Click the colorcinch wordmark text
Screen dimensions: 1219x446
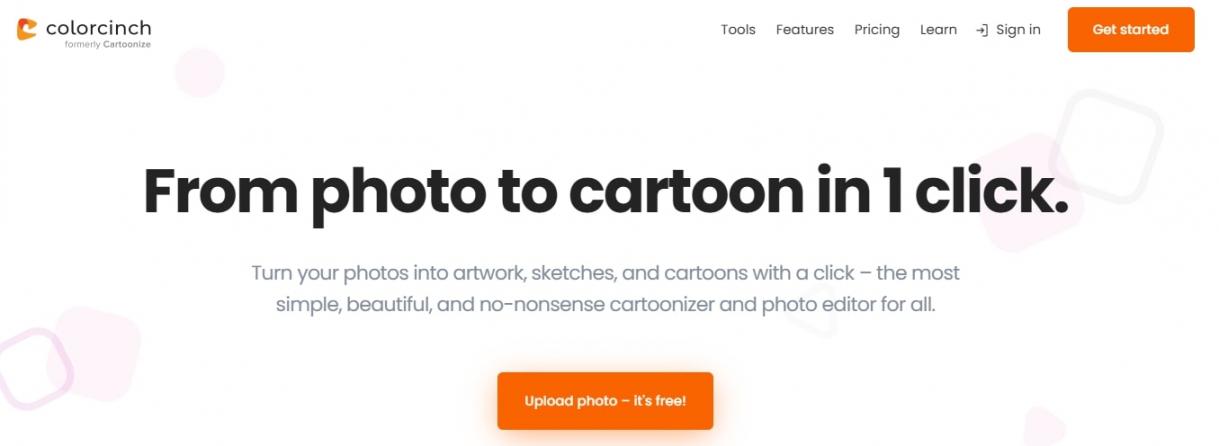tap(98, 27)
